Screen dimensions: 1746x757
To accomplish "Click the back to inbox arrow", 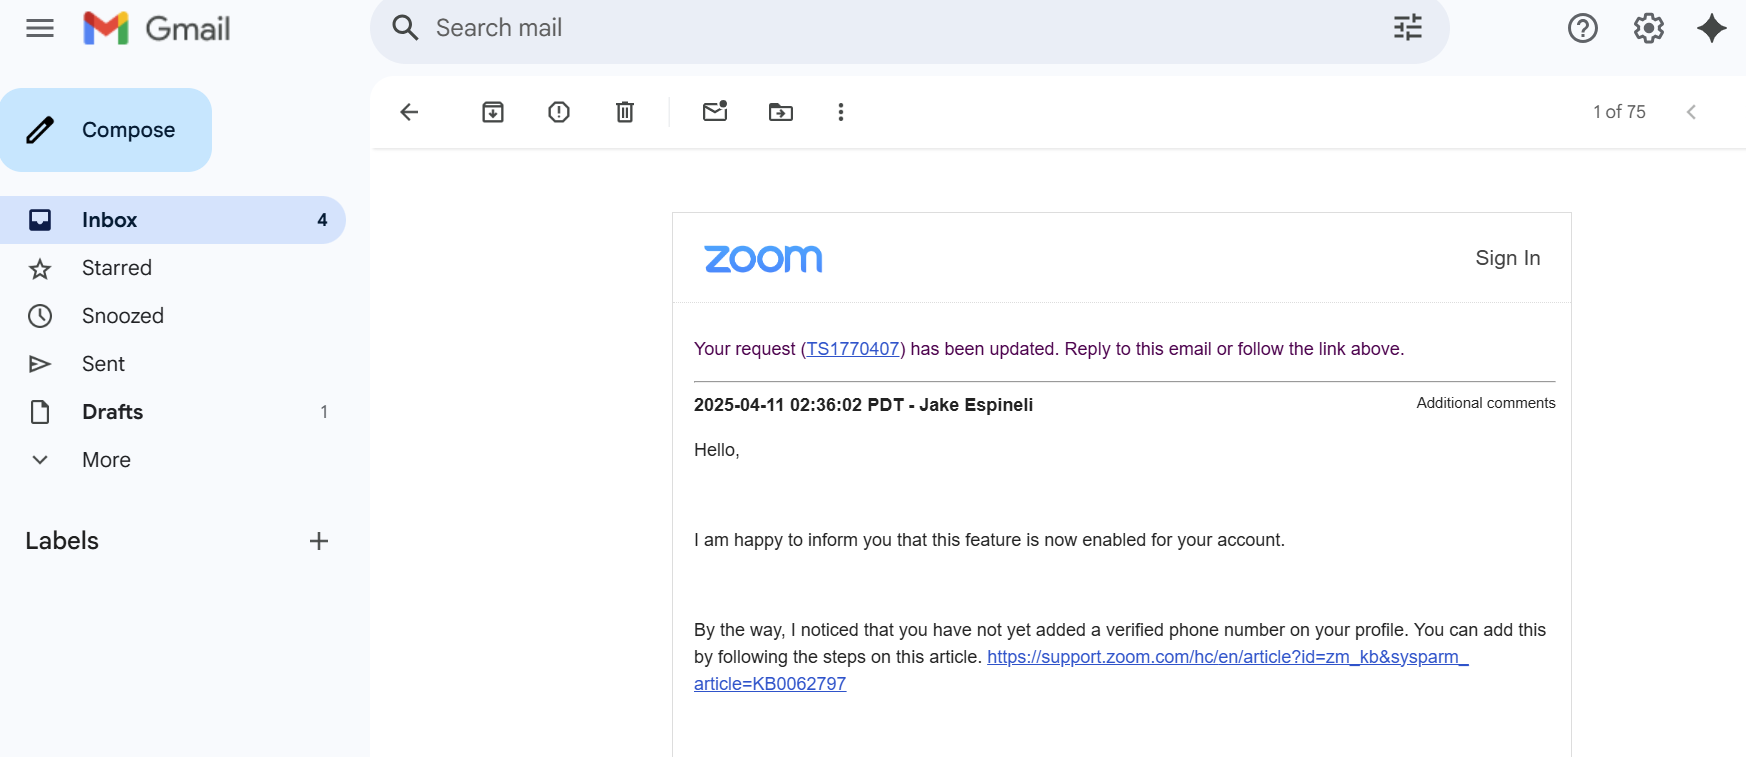I will (x=409, y=112).
